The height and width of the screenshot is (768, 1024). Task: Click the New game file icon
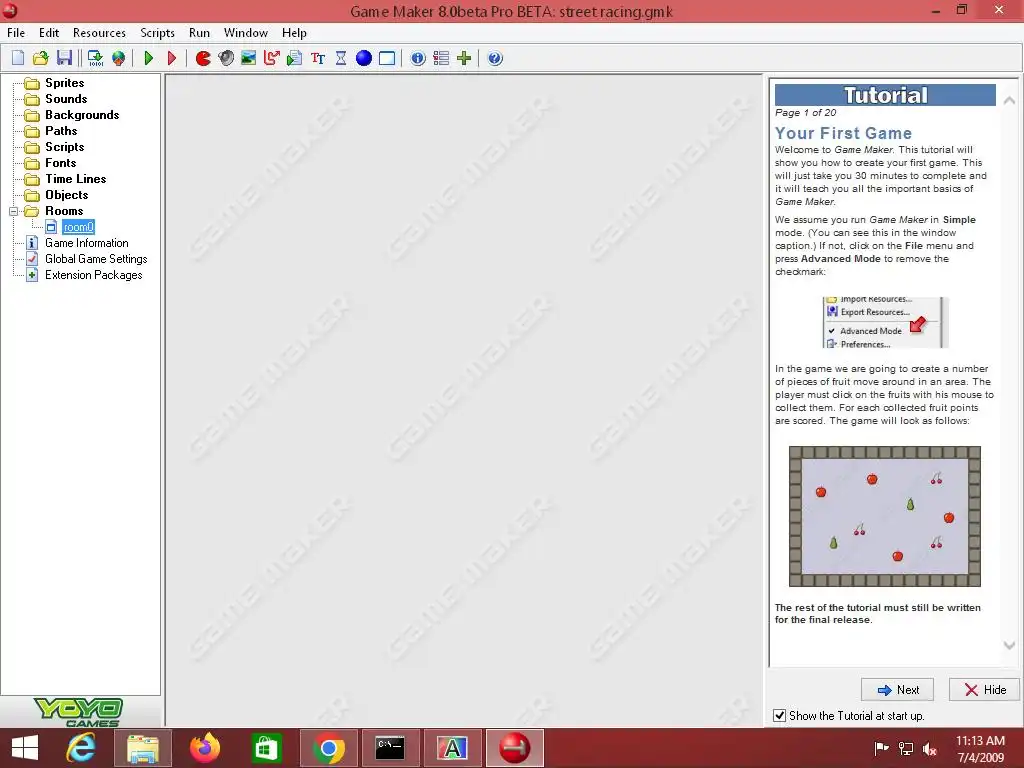(18, 58)
